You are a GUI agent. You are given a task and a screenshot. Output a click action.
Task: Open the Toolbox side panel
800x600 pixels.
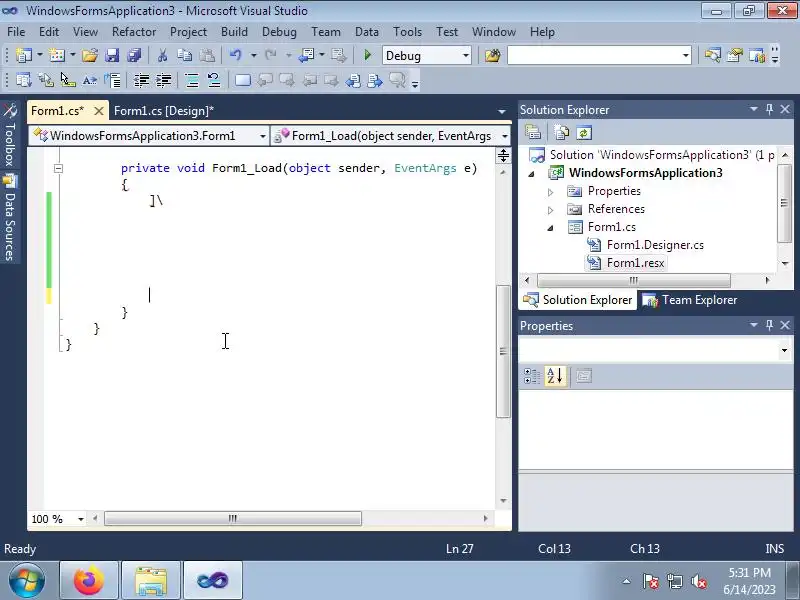coord(10,136)
